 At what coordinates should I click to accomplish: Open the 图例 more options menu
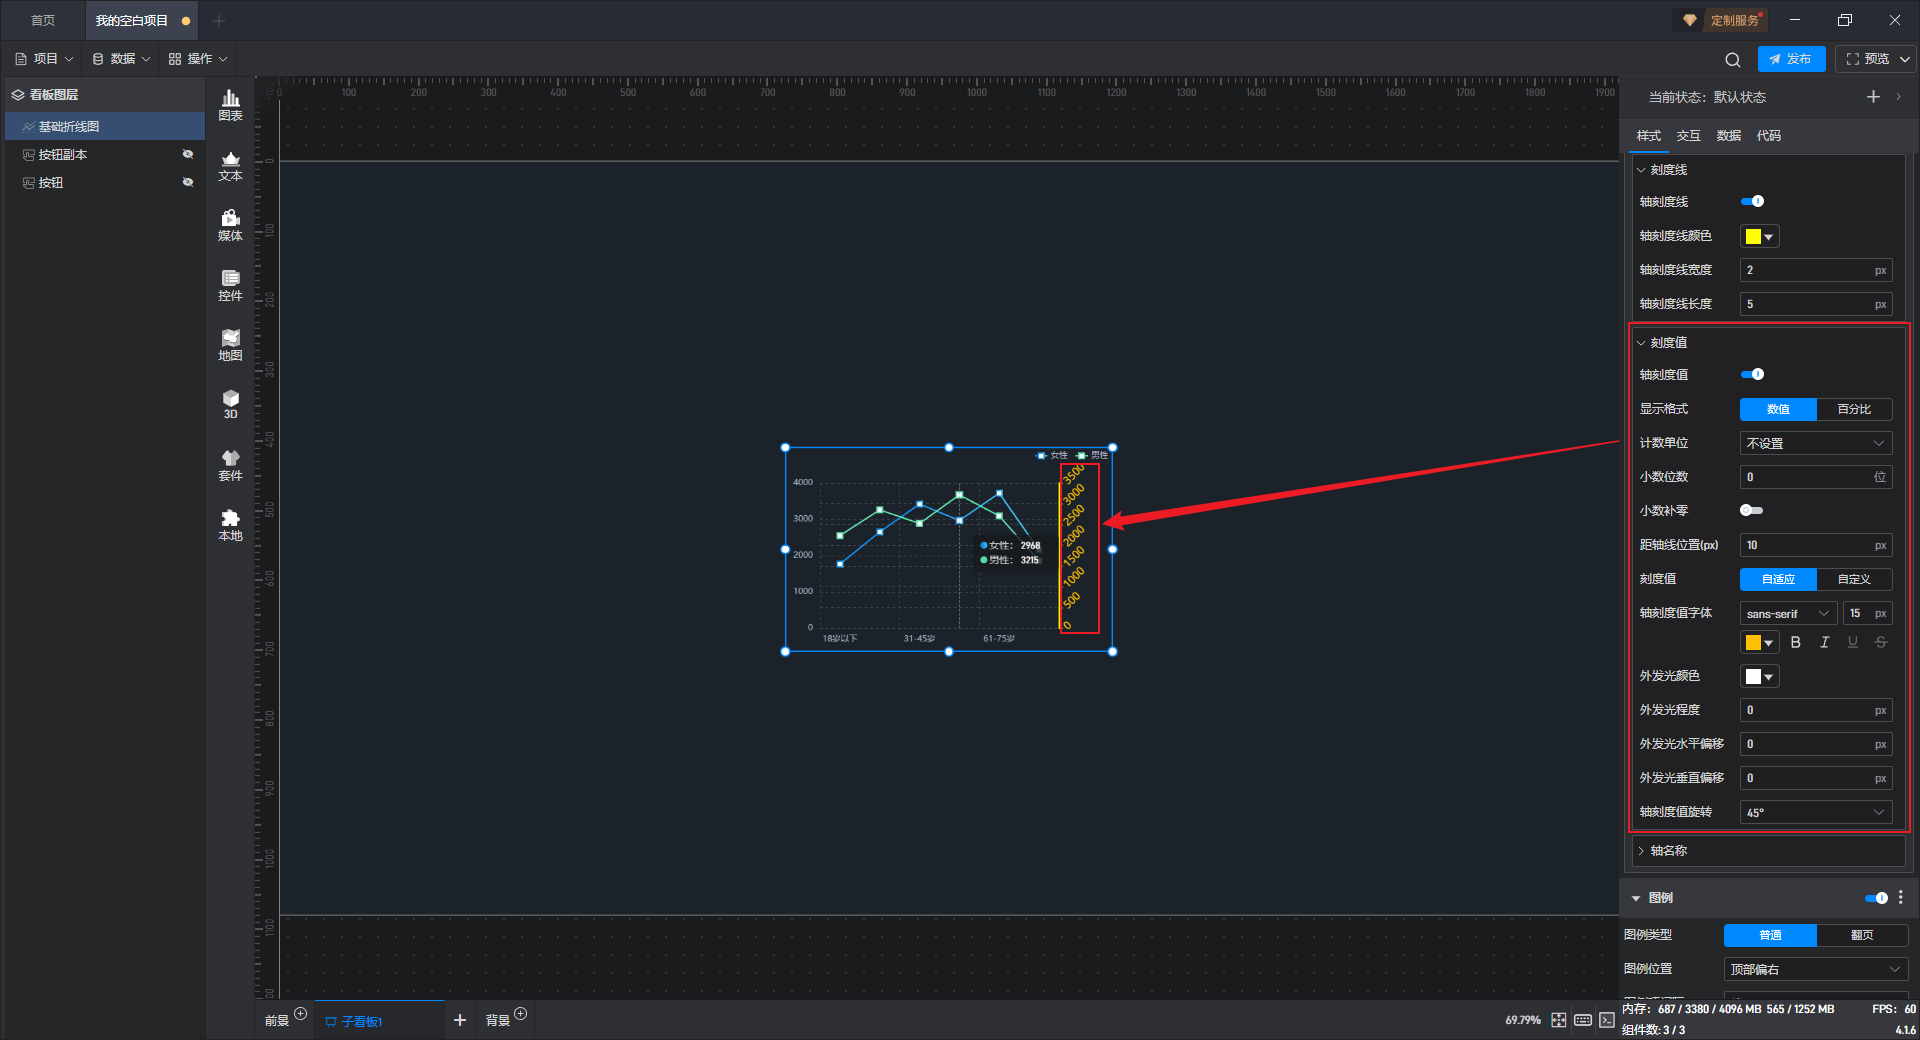point(1901,898)
